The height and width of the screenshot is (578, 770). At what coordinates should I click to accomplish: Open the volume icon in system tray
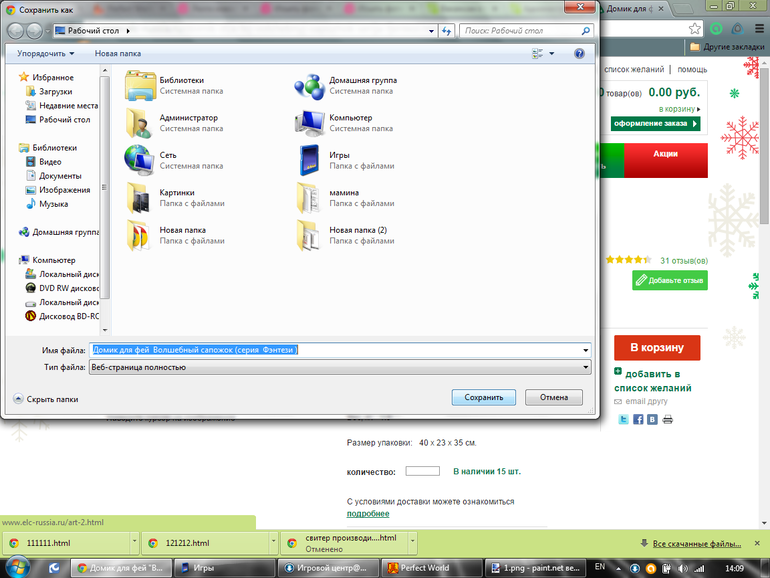[x=683, y=569]
